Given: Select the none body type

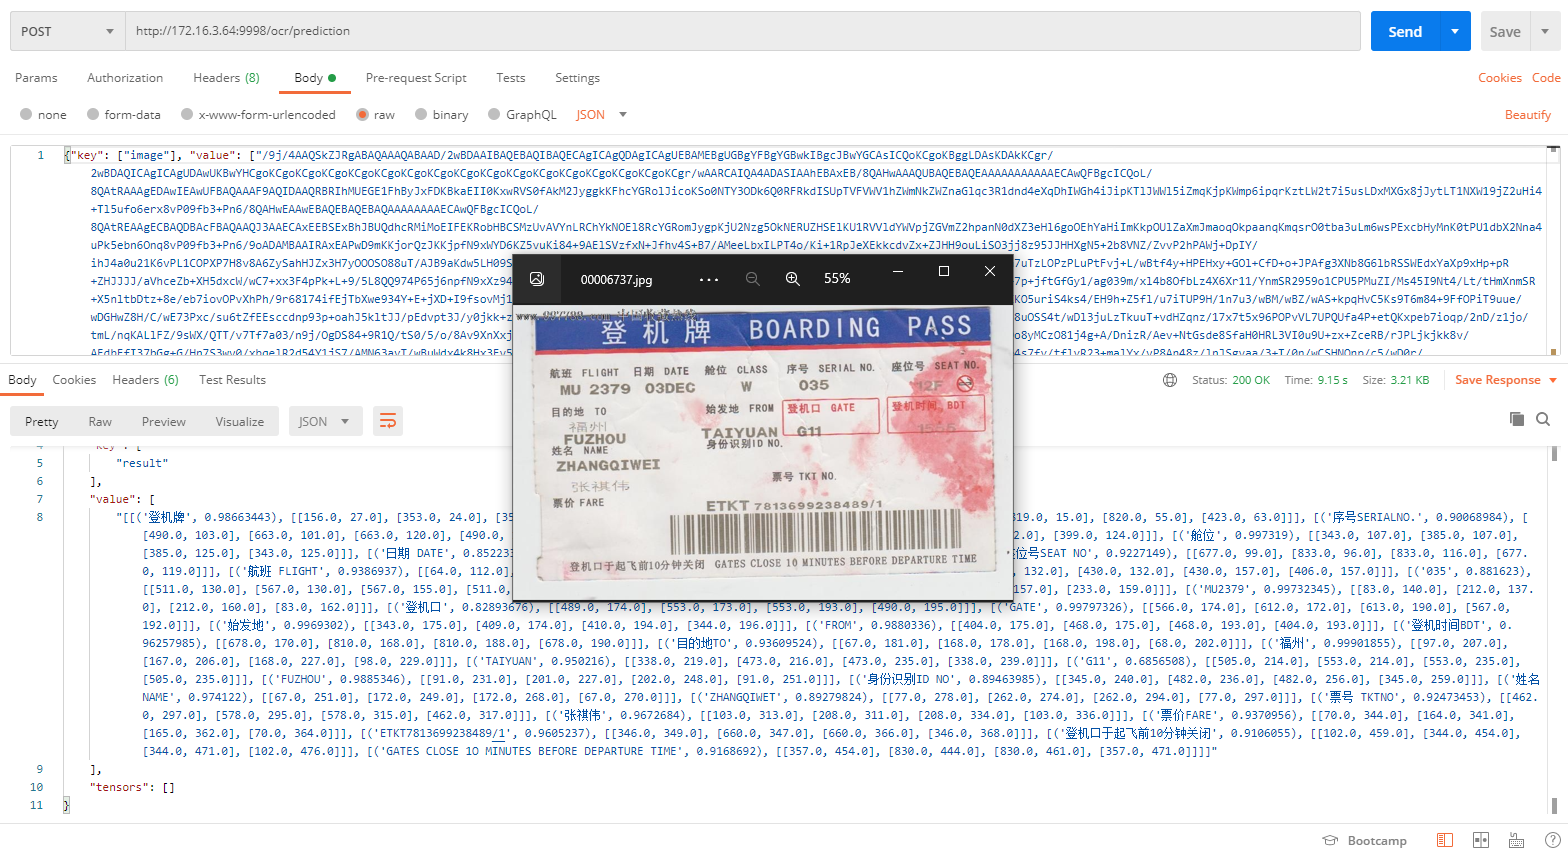Looking at the screenshot, I should [43, 115].
